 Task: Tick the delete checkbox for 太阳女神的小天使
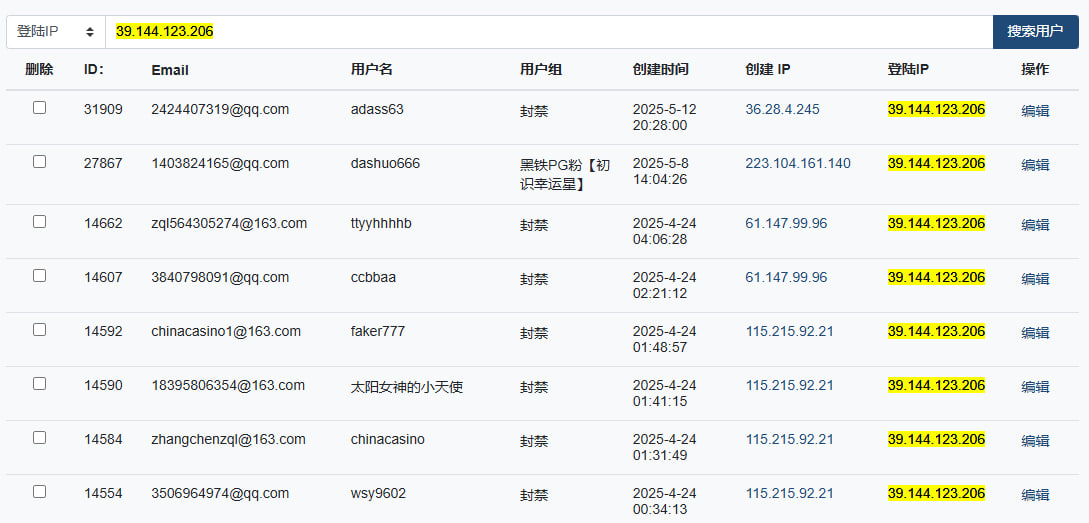tap(40, 383)
